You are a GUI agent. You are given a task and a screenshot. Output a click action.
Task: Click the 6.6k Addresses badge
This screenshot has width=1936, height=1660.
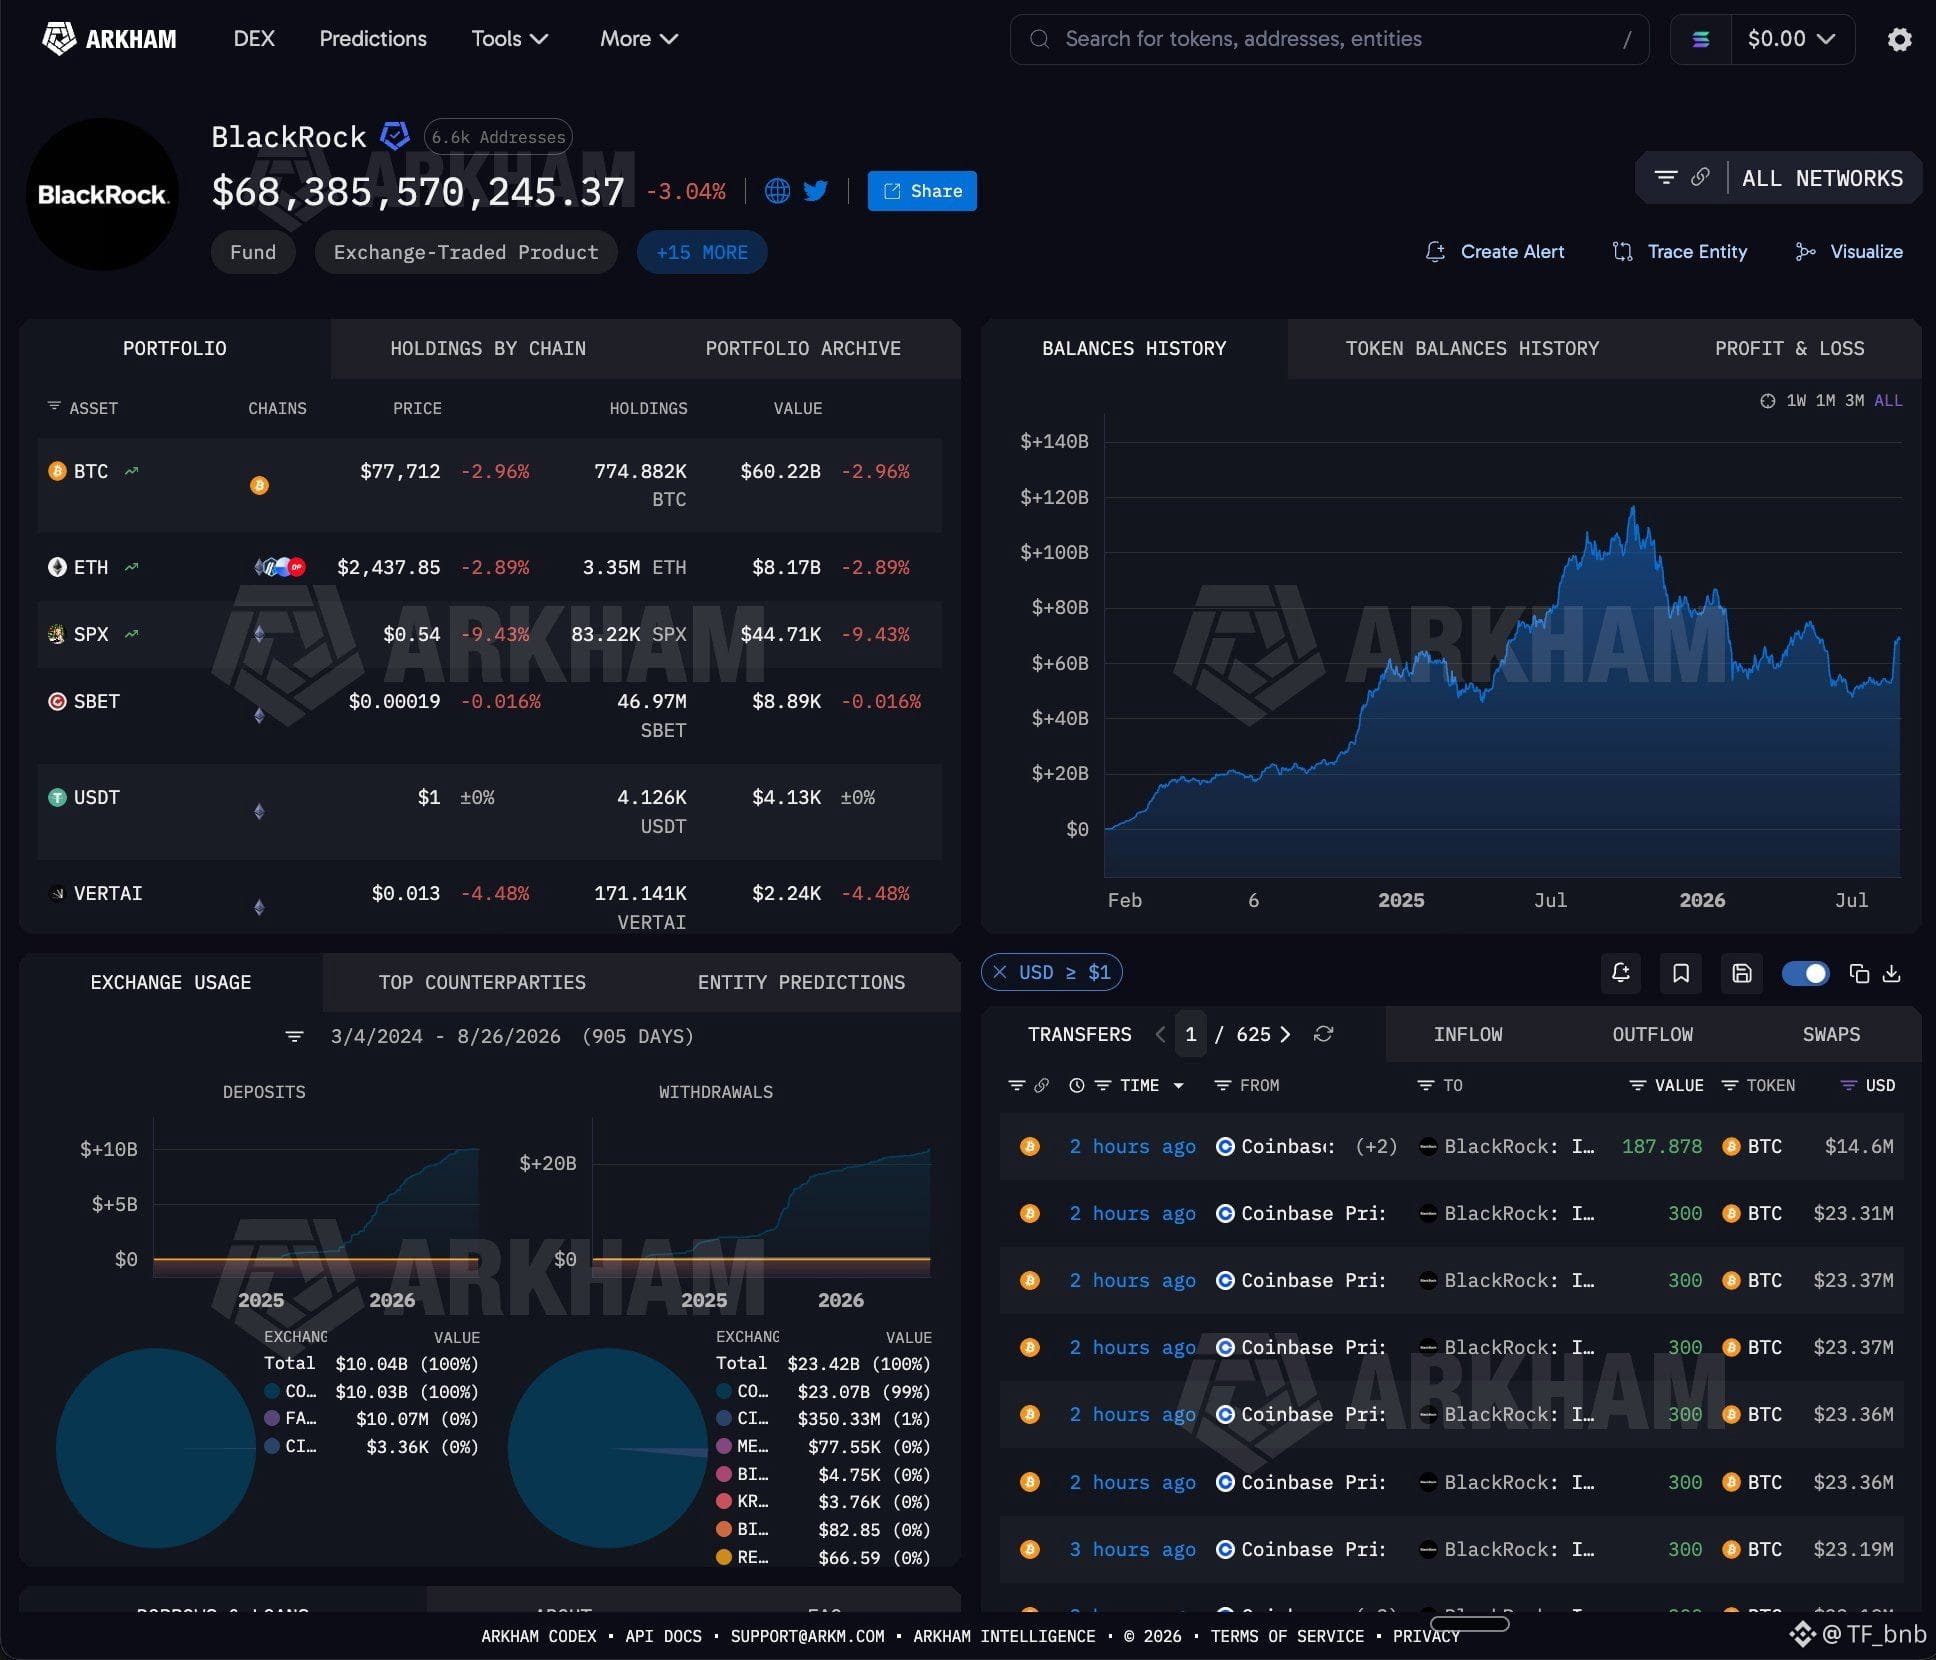498,137
